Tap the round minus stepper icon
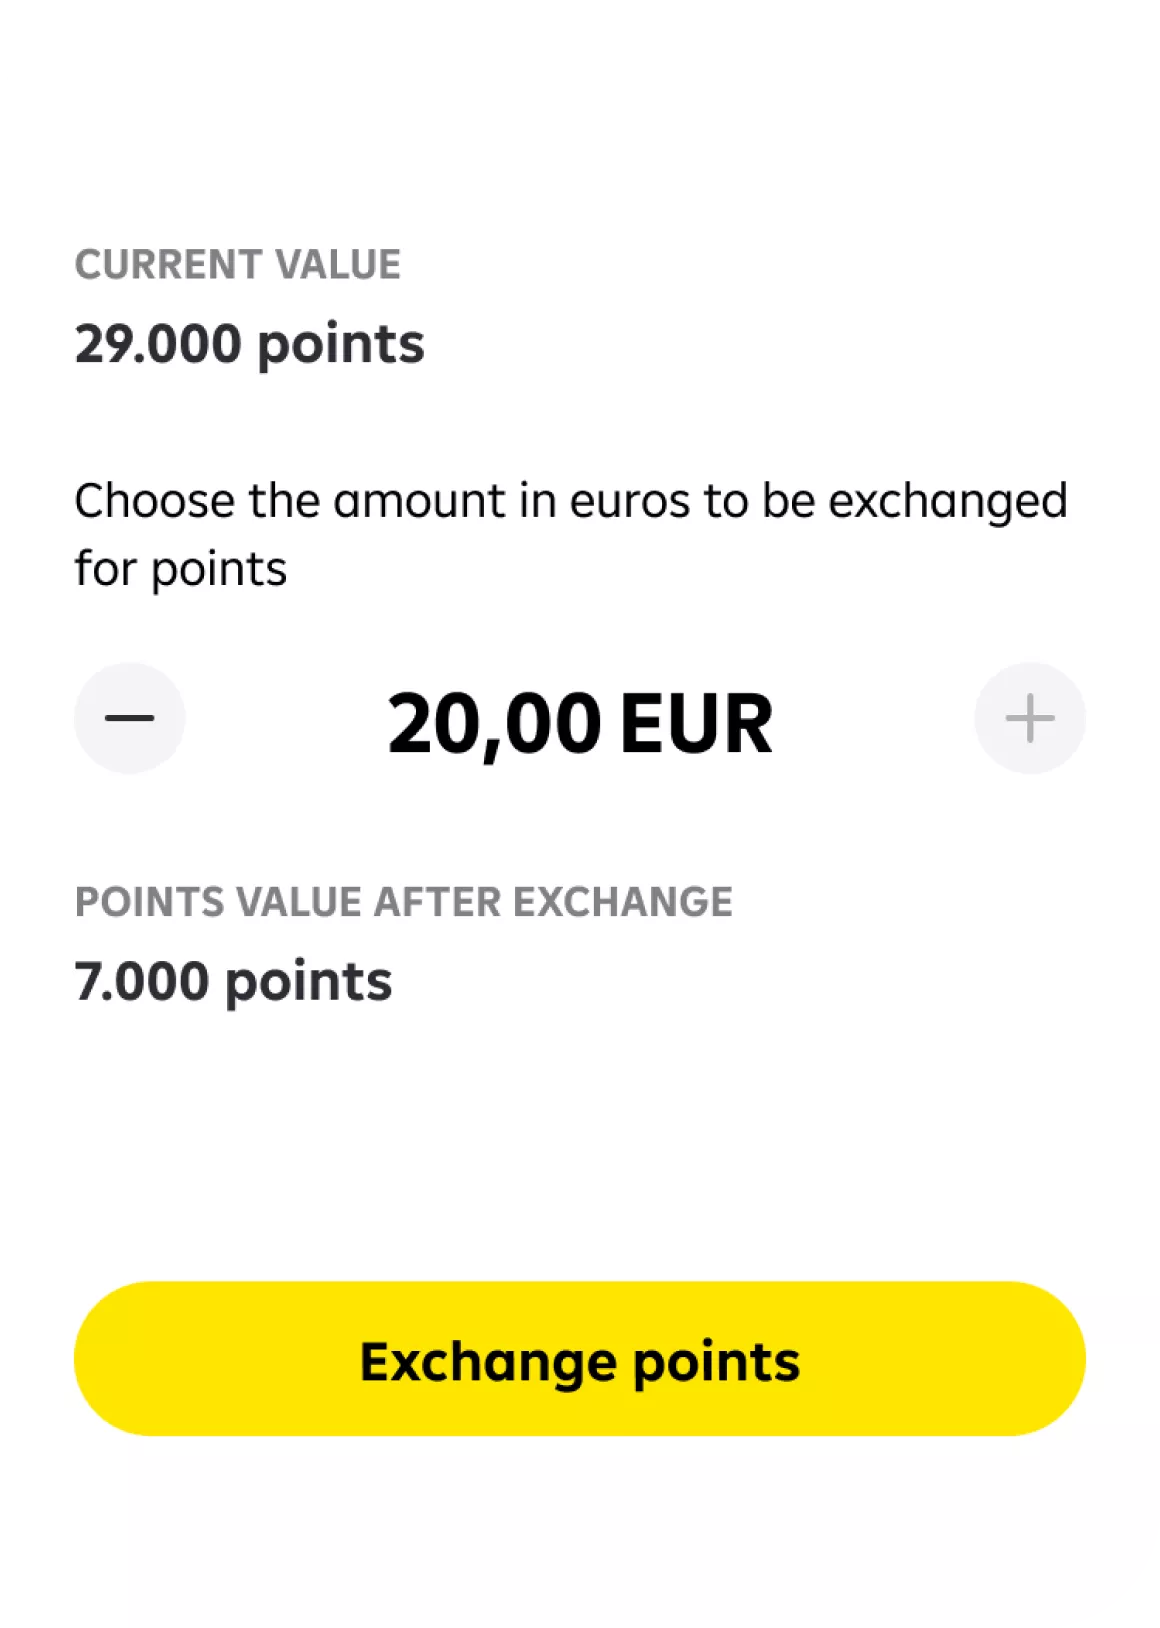This screenshot has height=1628, width=1160. coord(130,718)
